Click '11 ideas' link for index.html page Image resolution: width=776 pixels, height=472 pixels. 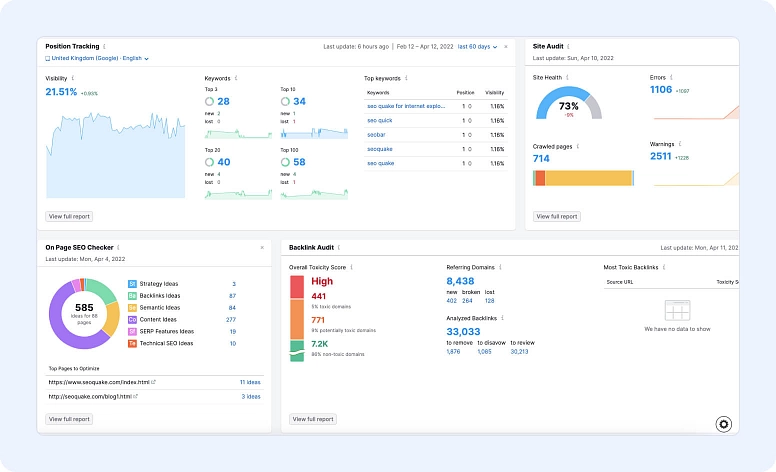(x=249, y=382)
